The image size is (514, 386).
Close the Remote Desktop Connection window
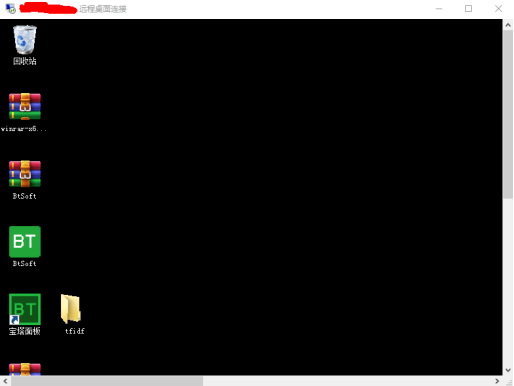pyautogui.click(x=498, y=9)
